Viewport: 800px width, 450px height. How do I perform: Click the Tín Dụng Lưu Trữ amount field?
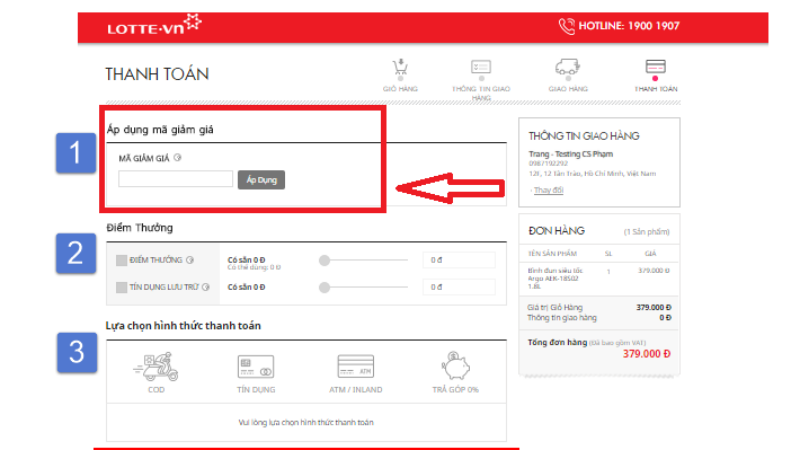[458, 287]
